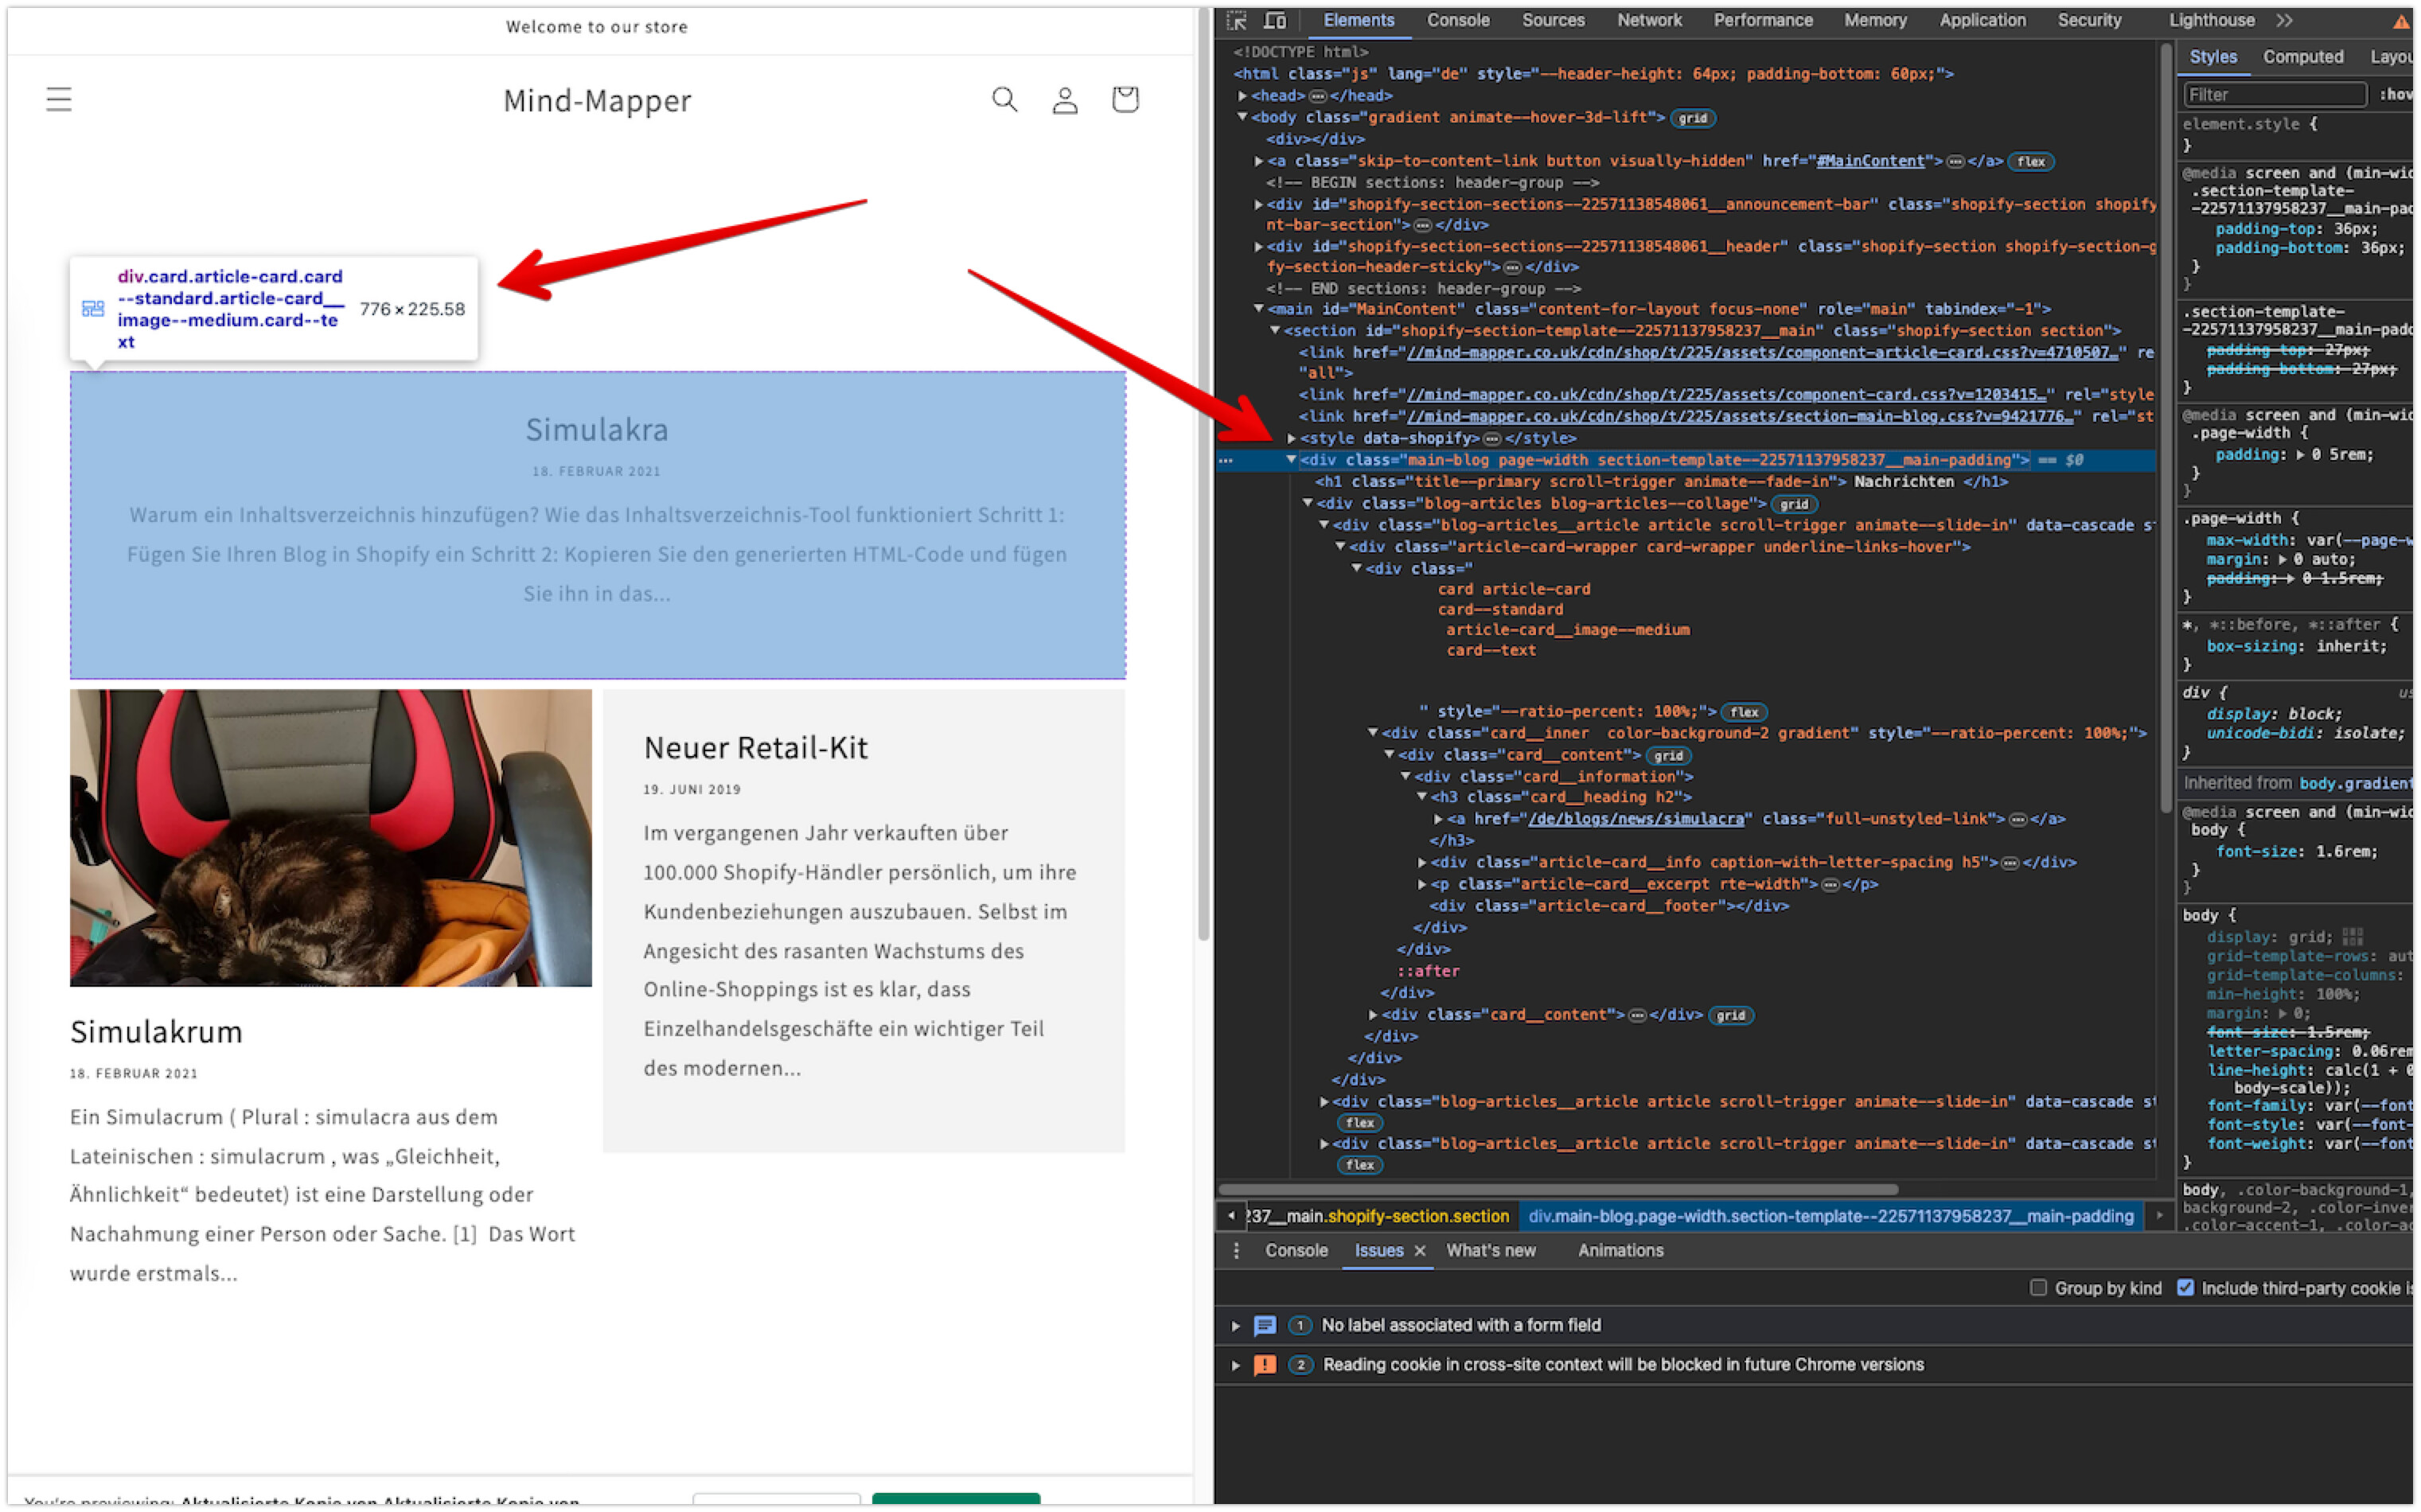Open the shopping cart icon
This screenshot has height=1512, width=2421.
click(x=1125, y=99)
